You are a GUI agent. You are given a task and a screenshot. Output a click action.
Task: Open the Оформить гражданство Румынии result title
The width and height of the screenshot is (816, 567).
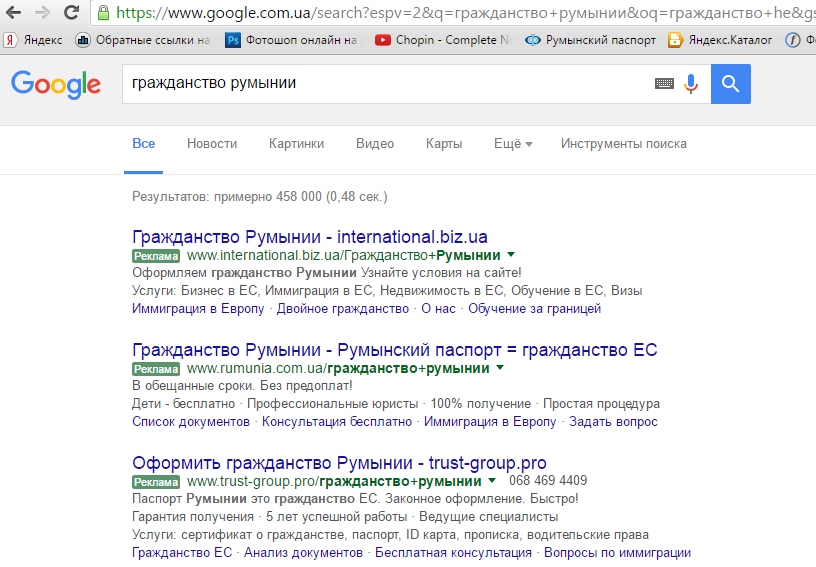coord(339,463)
